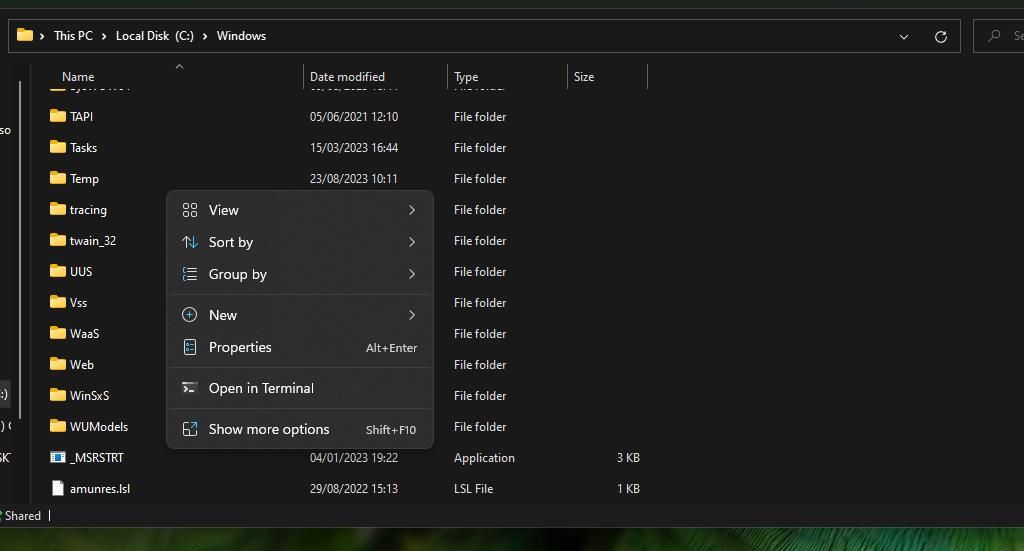This screenshot has width=1024, height=551.
Task: Click the refresh icon in address bar
Action: point(940,36)
